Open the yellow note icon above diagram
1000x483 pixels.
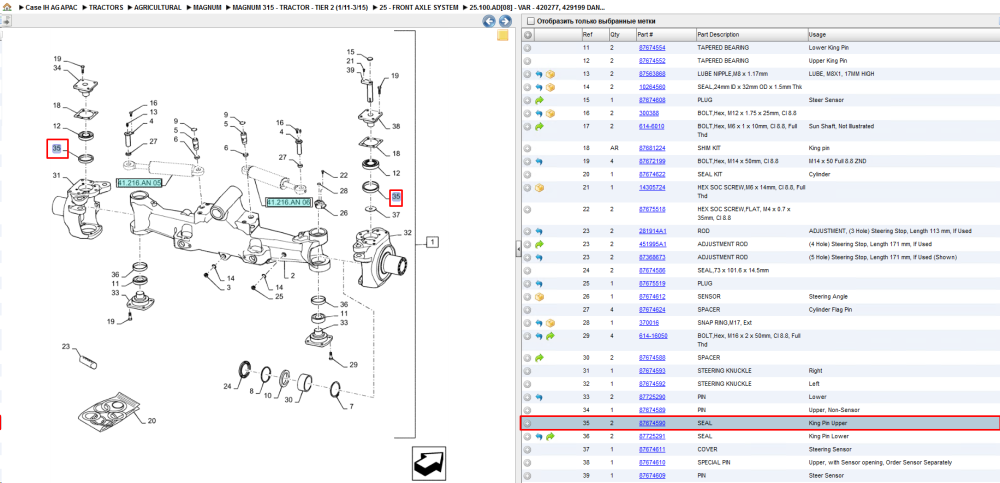click(x=503, y=36)
